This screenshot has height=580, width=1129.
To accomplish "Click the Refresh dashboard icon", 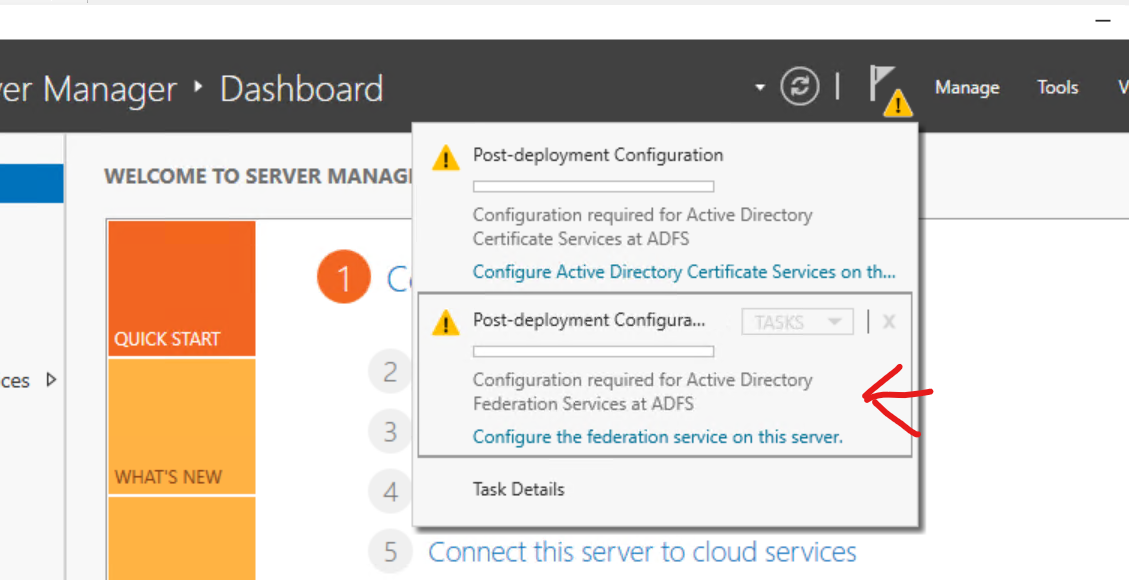I will coord(799,87).
